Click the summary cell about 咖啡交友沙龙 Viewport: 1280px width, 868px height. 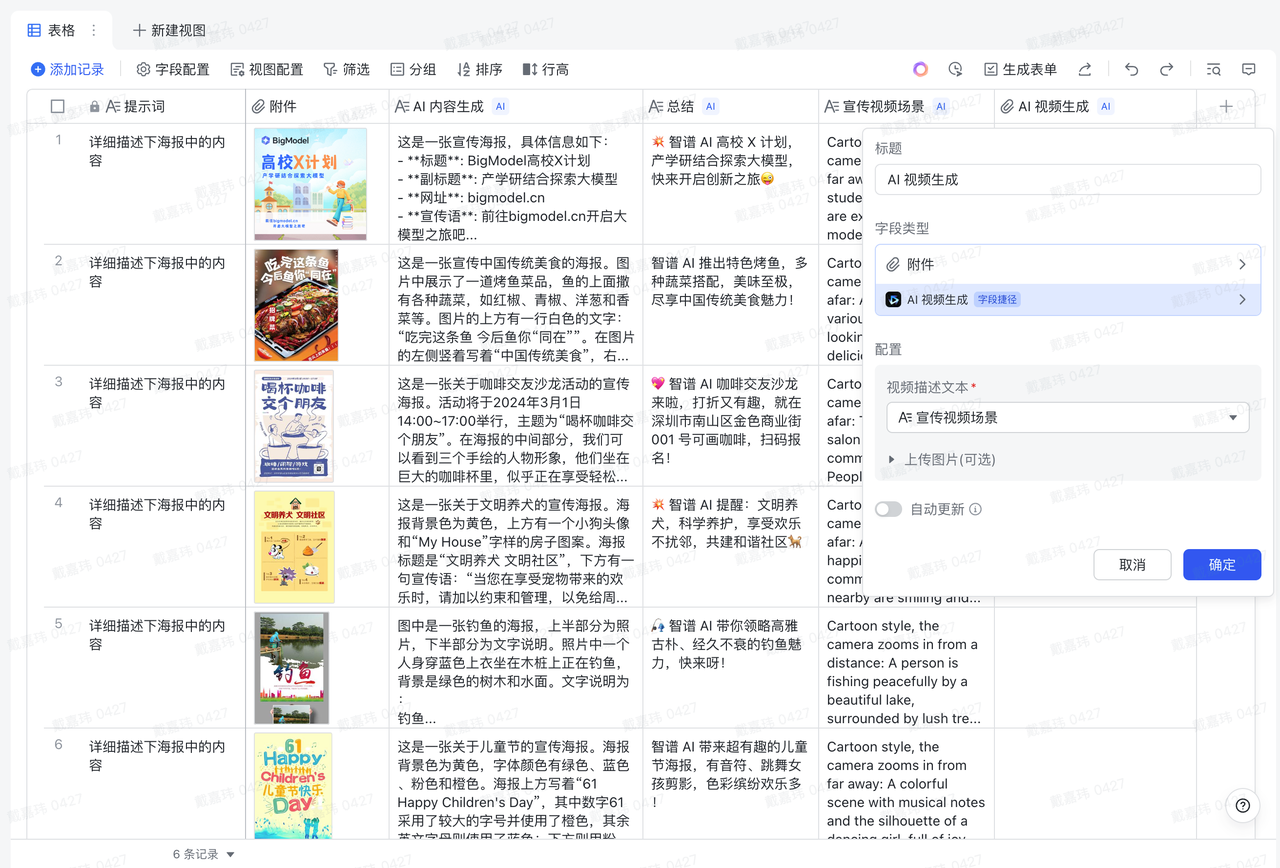(731, 426)
